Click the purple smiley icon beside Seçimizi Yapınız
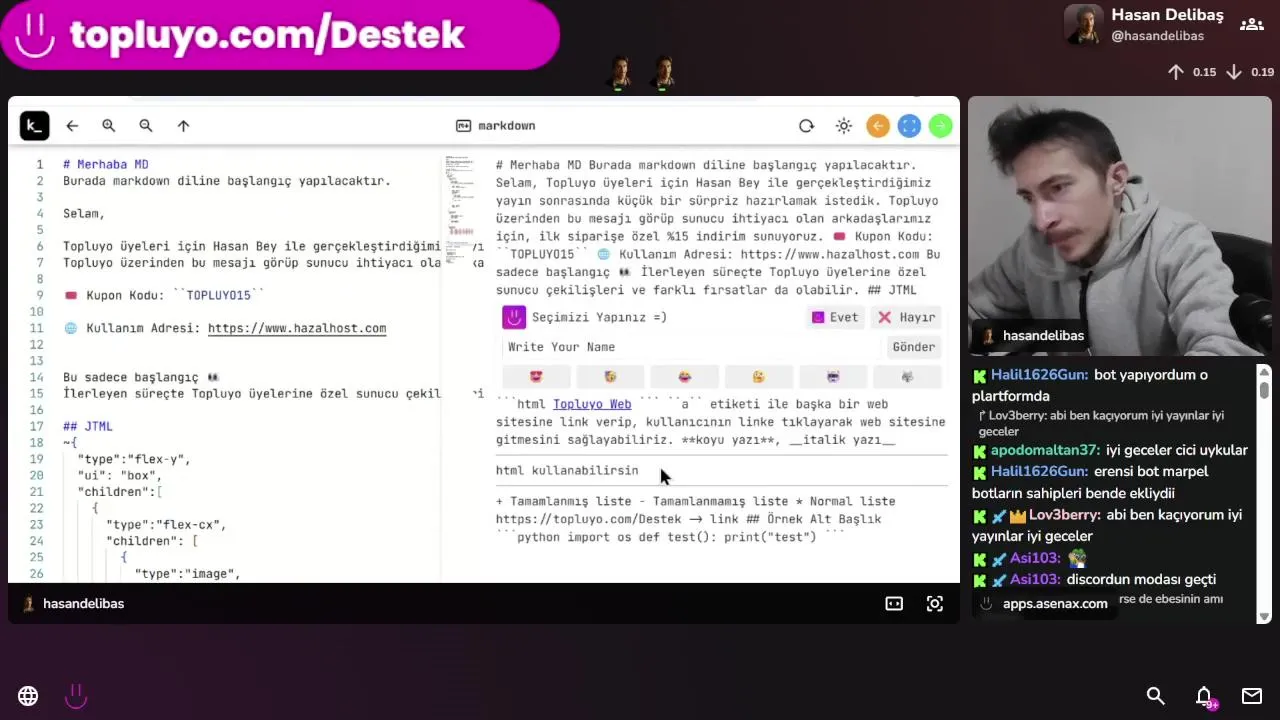1280x720 pixels. (x=514, y=317)
